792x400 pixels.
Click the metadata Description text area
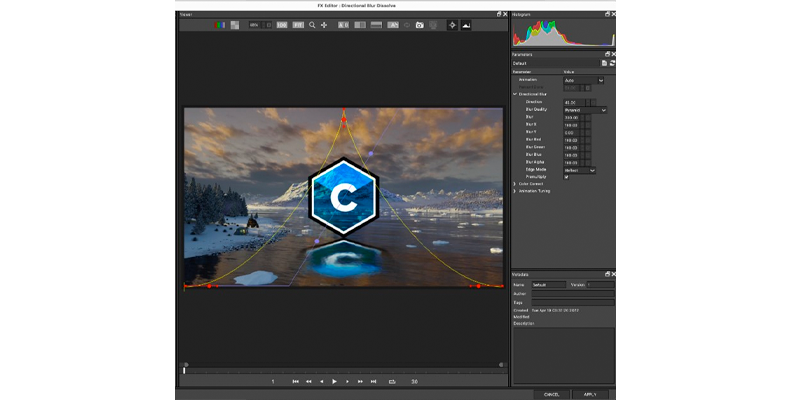(x=564, y=356)
